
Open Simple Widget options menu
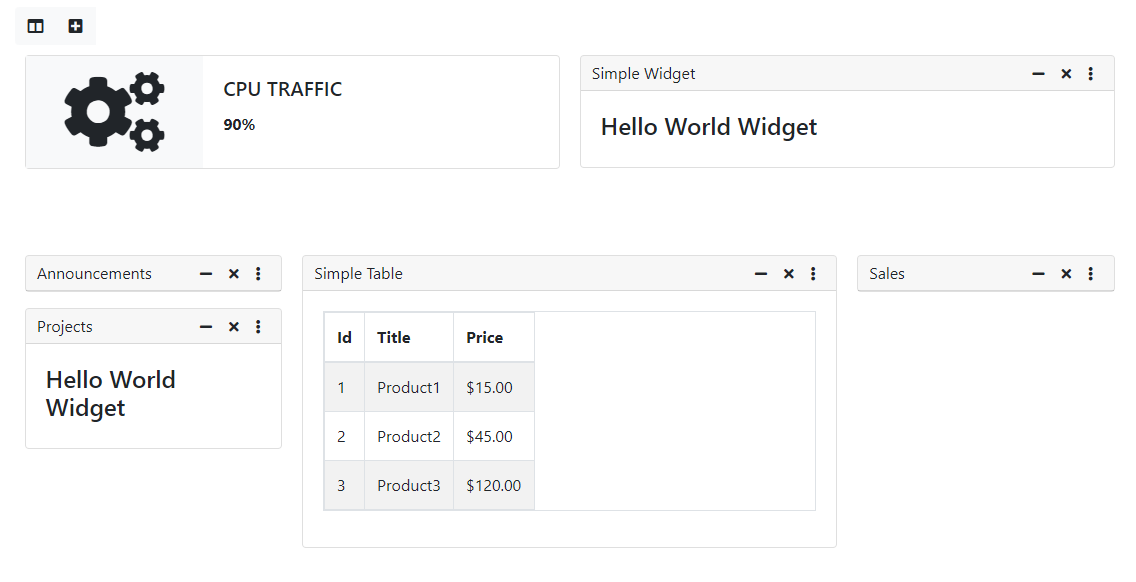coord(1090,73)
